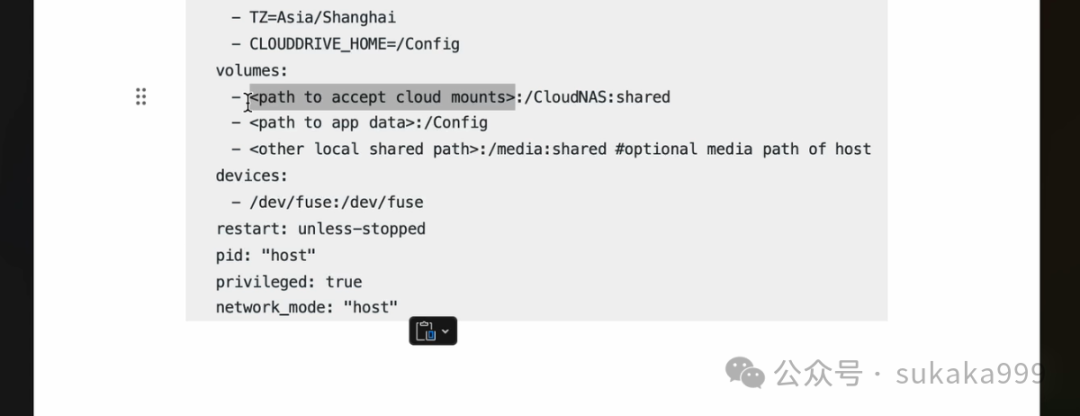This screenshot has height=416, width=1080.
Task: Click the network_mode: "host" line
Action: 307,307
